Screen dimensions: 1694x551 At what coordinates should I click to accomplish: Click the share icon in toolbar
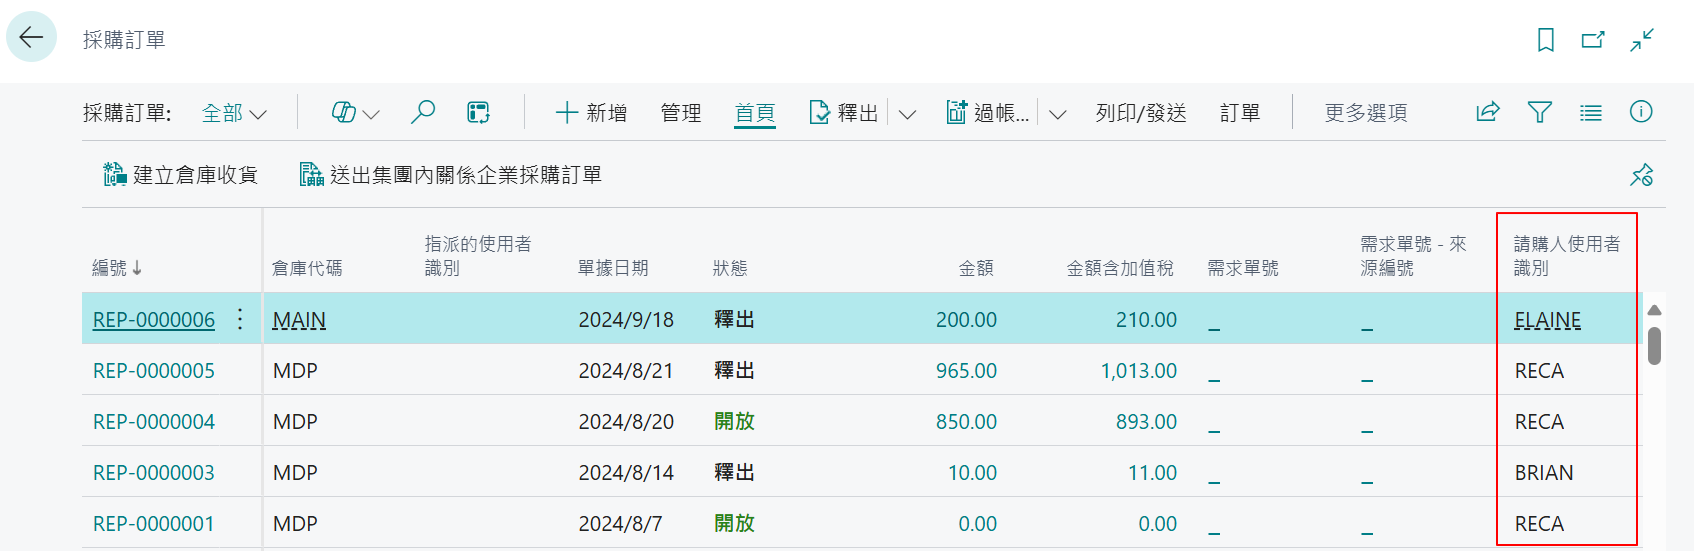coord(1488,112)
